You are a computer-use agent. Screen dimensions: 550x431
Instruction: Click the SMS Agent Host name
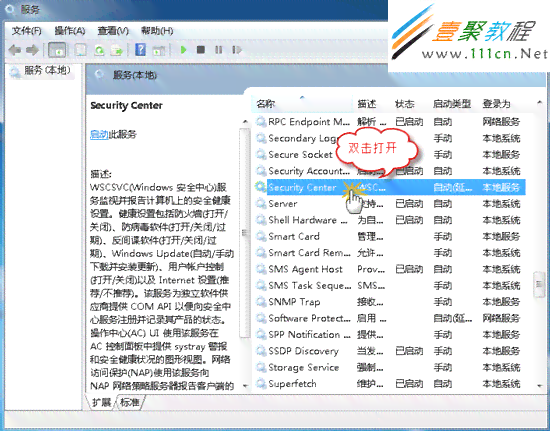coord(306,269)
